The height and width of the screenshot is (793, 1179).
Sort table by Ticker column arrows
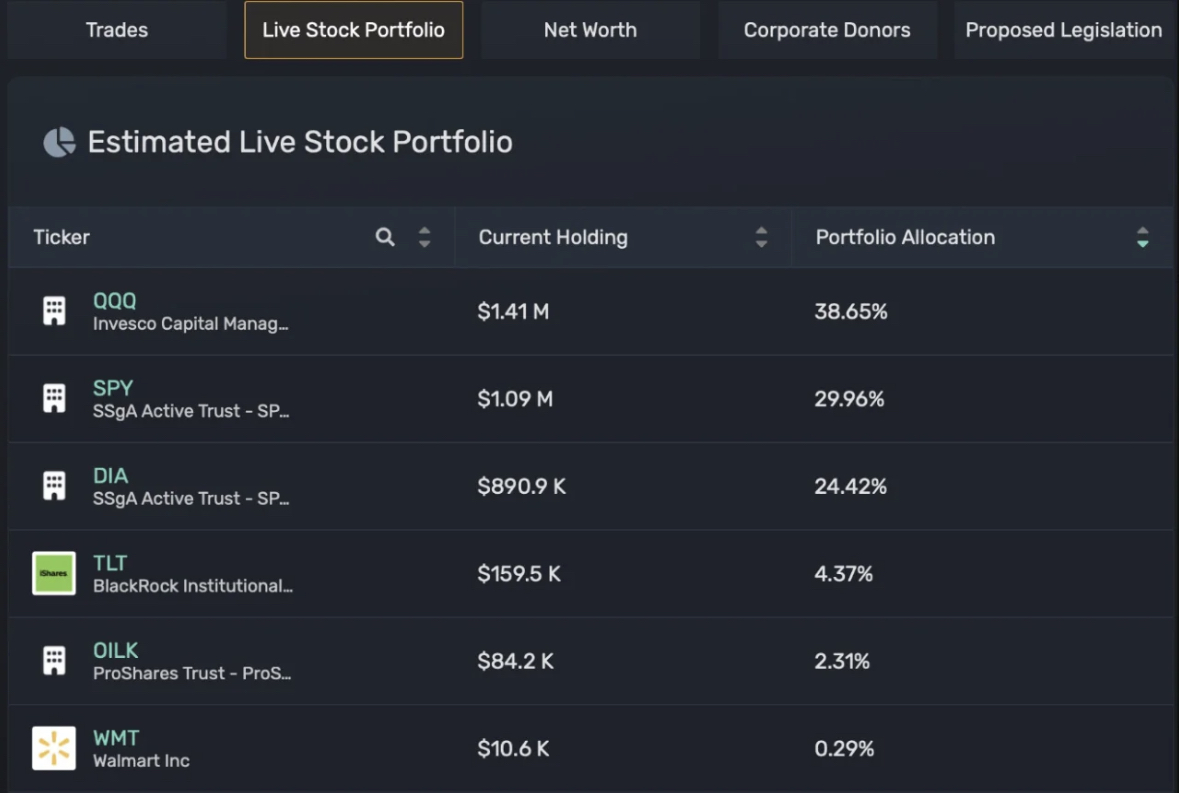click(424, 237)
